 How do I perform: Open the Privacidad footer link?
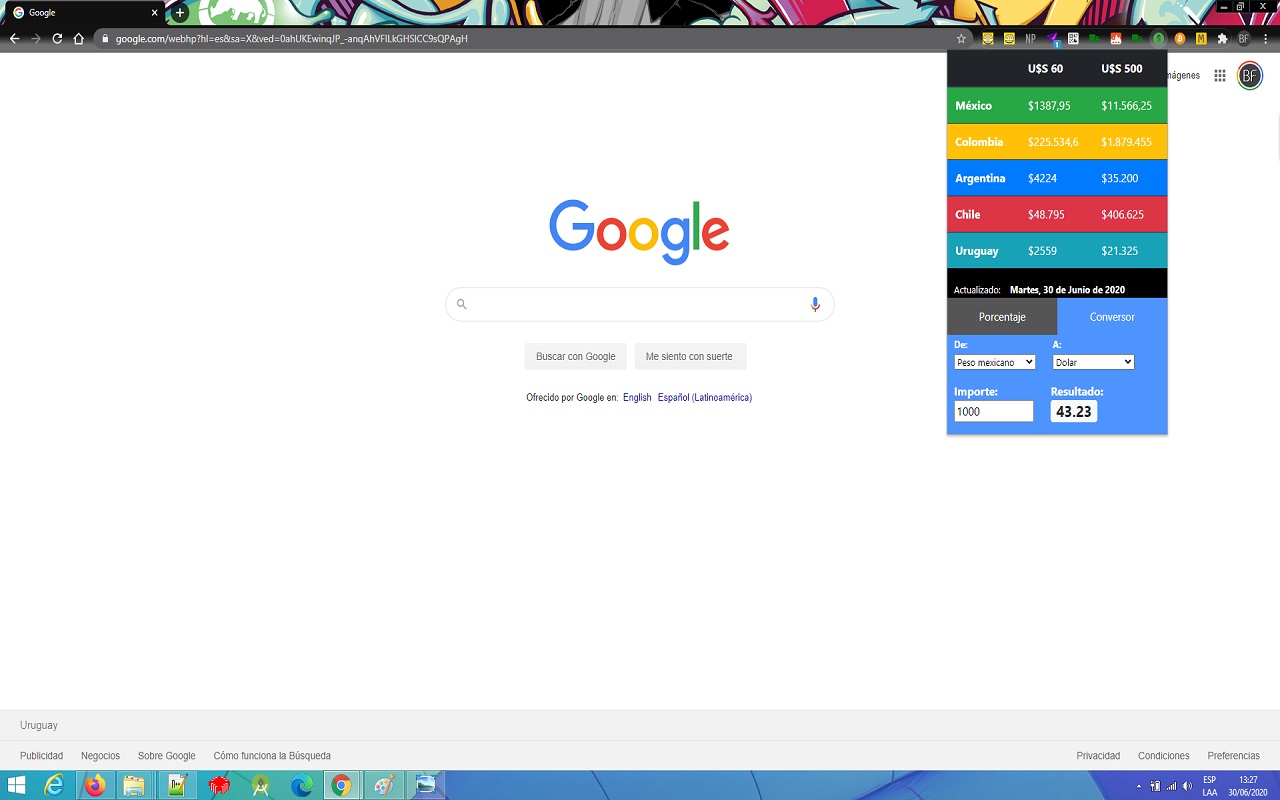pos(1098,756)
